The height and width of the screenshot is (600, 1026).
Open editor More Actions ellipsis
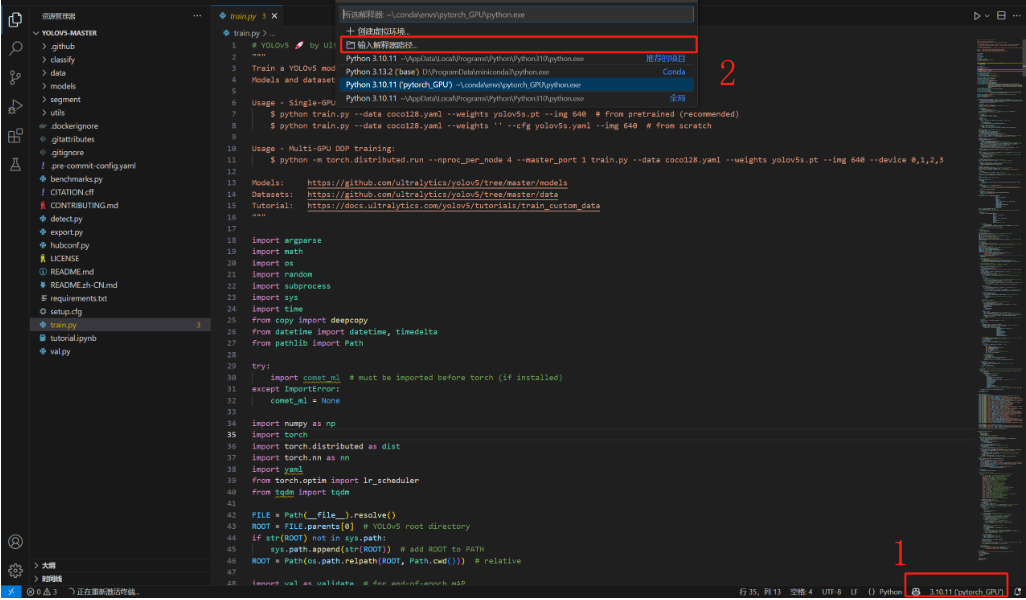[1016, 16]
